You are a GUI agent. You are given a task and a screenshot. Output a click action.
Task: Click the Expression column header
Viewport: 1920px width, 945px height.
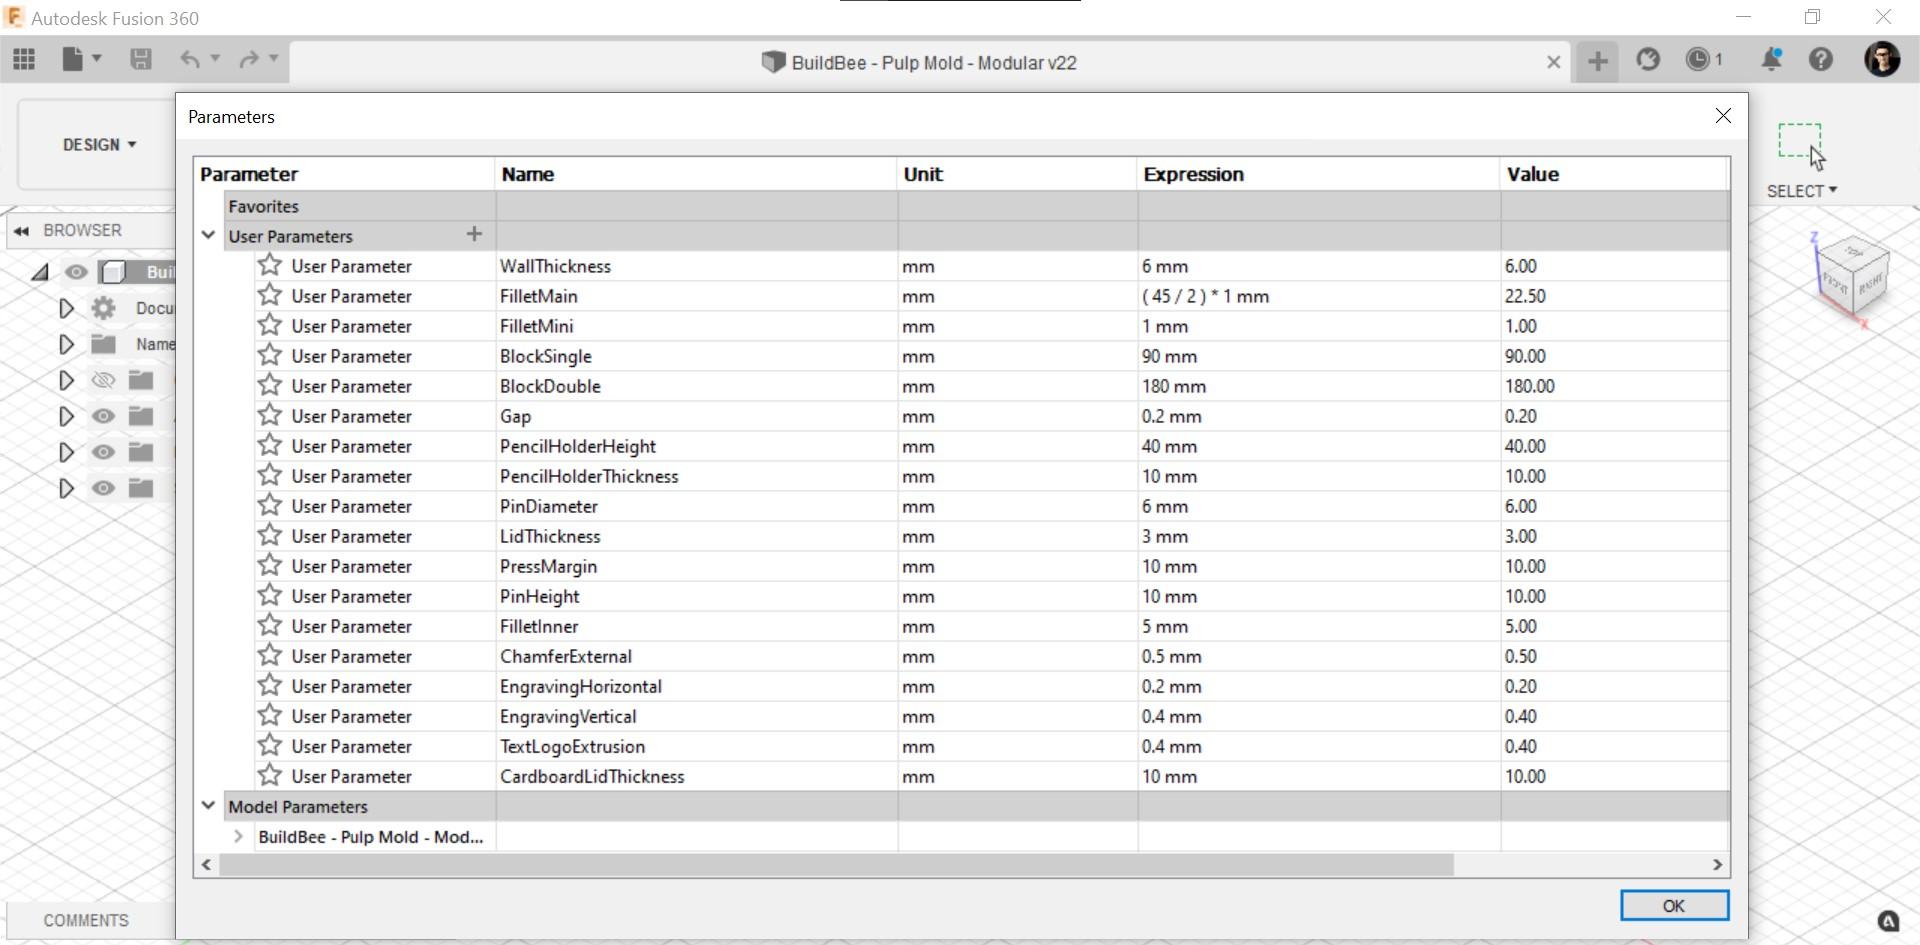point(1318,174)
